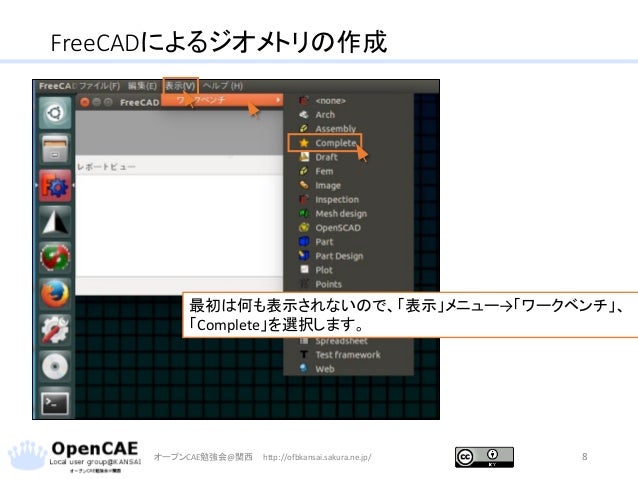Screen dimensions: 638x479
Task: Open System Settings wrench-gear dock icon
Action: [x=55, y=330]
